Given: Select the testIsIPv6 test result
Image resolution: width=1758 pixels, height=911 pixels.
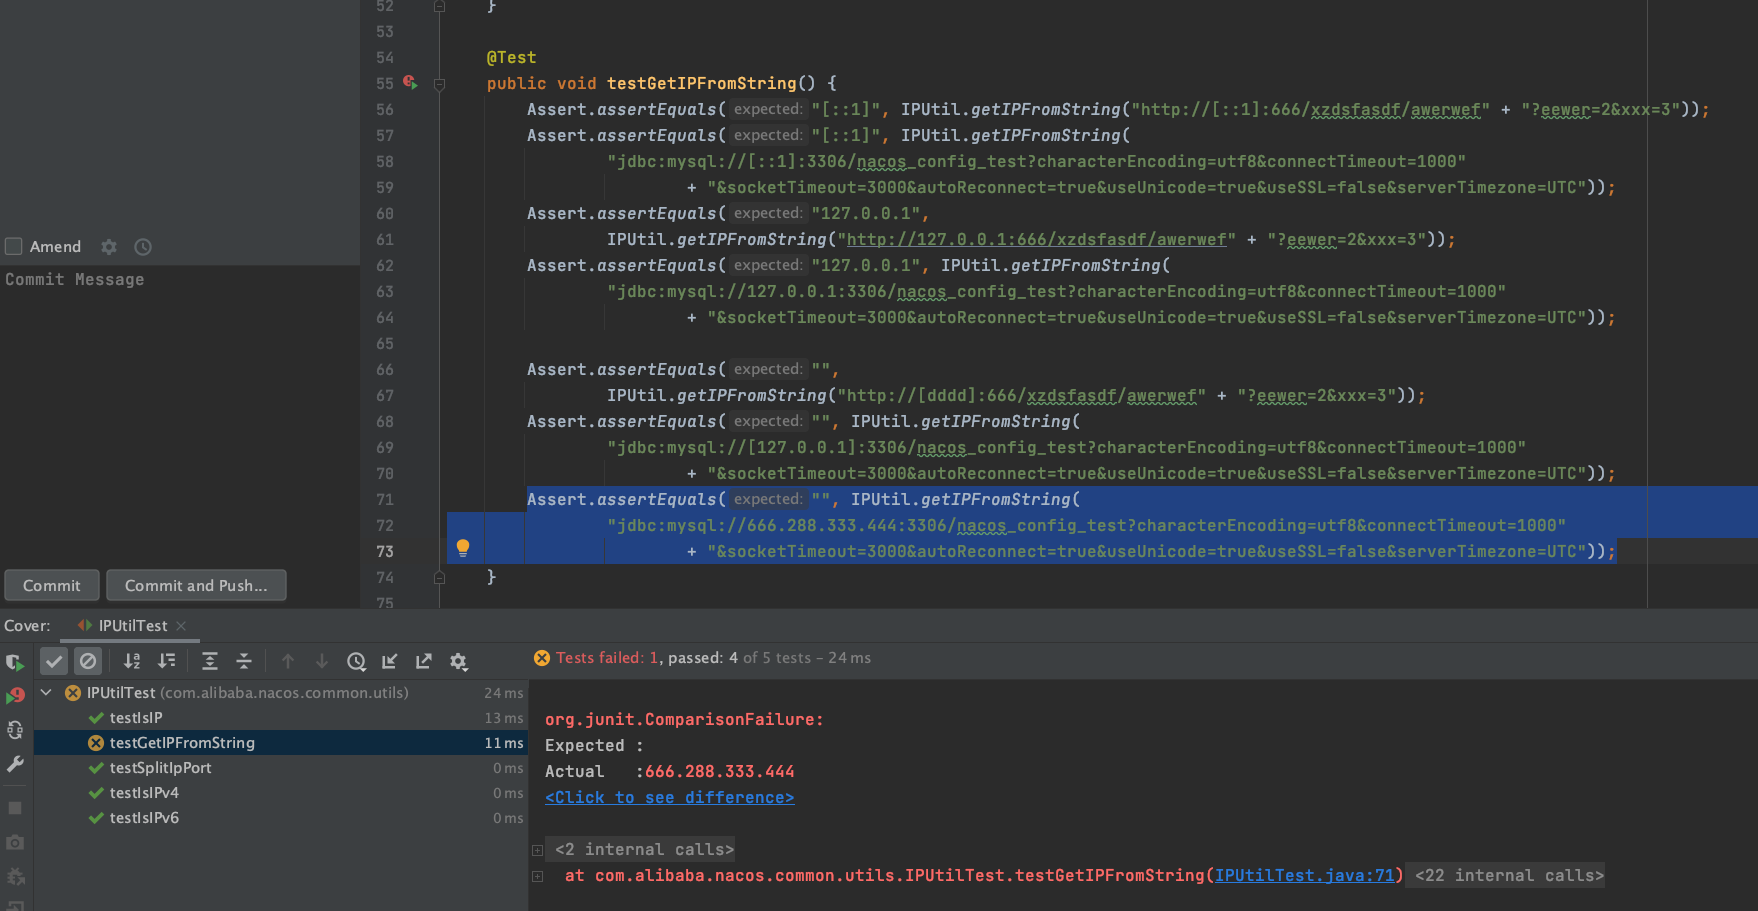Looking at the screenshot, I should (144, 817).
